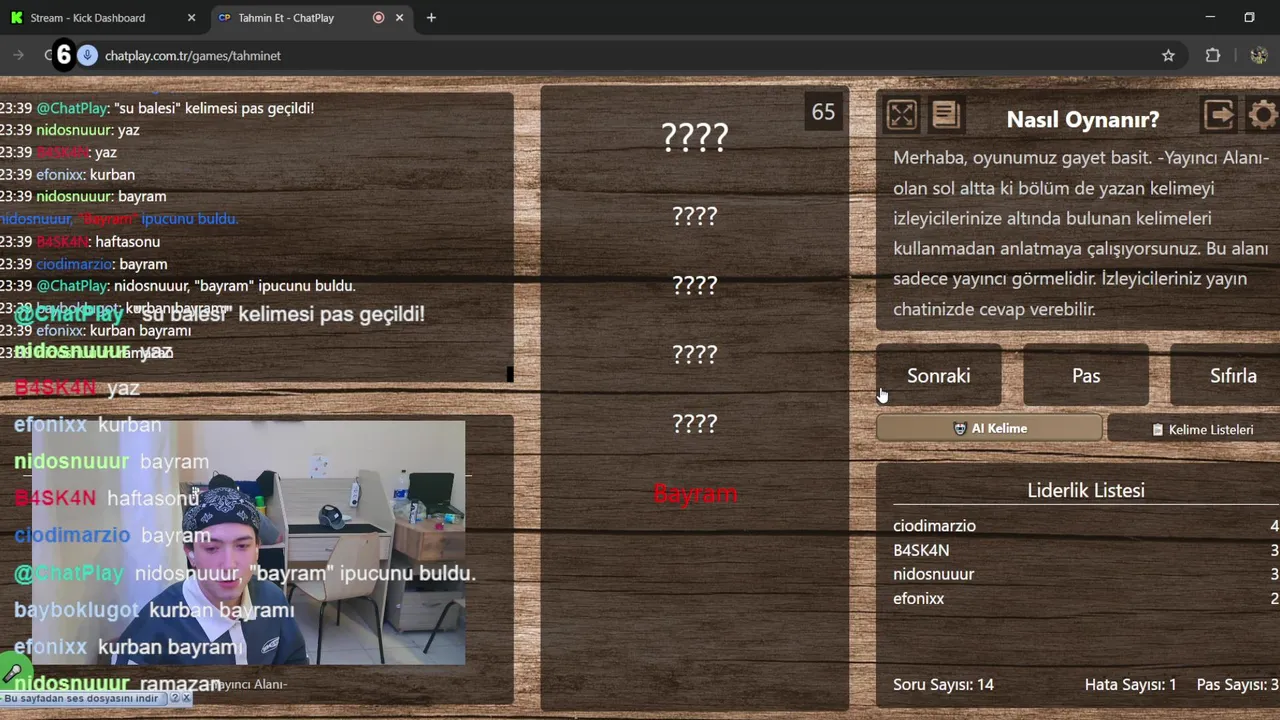Click nidosnuuur in Liderlik Listesi
The image size is (1280, 720).
pyautogui.click(x=933, y=574)
